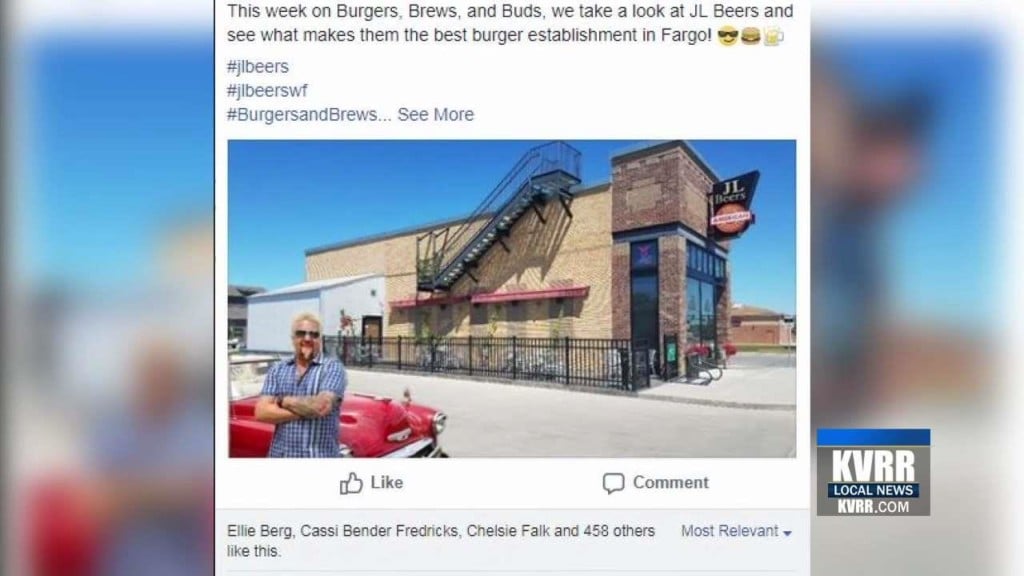Open the Most Relevant sort dropdown

(x=736, y=531)
